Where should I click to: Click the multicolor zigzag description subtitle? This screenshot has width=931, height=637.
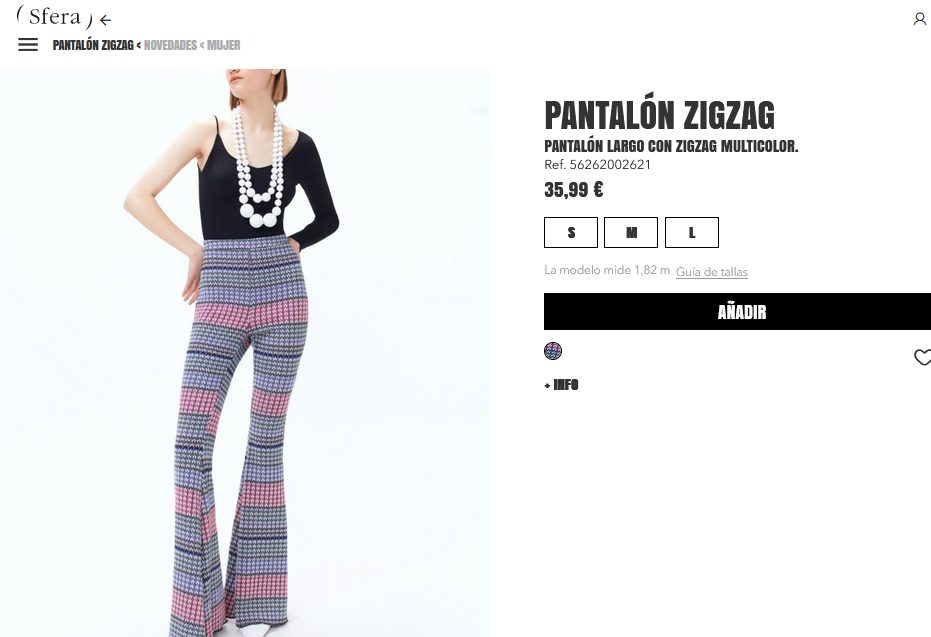671,146
